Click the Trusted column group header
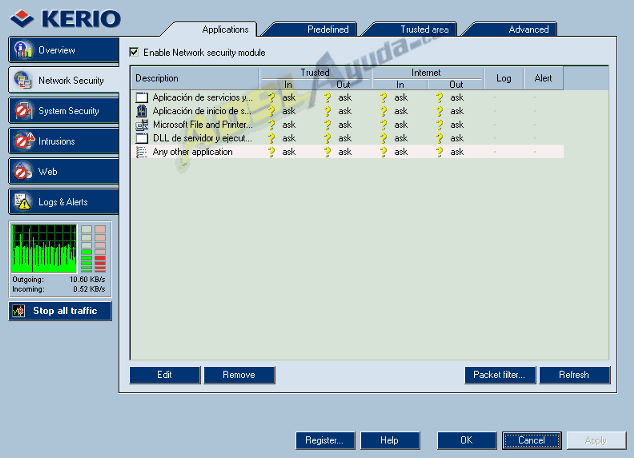The image size is (634, 458). 315,73
